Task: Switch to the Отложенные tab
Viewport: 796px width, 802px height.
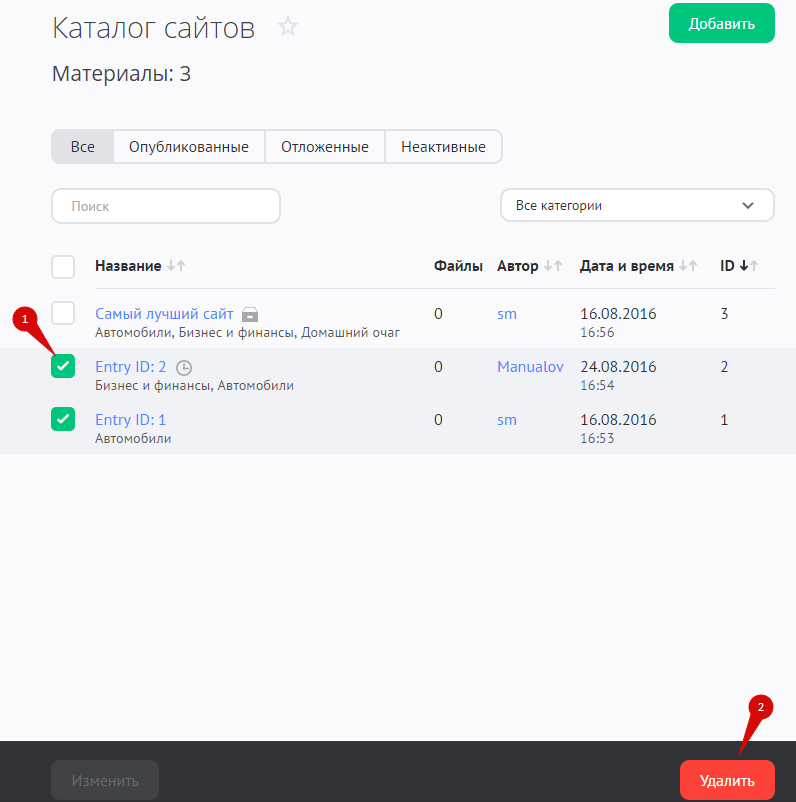Action: coord(324,147)
